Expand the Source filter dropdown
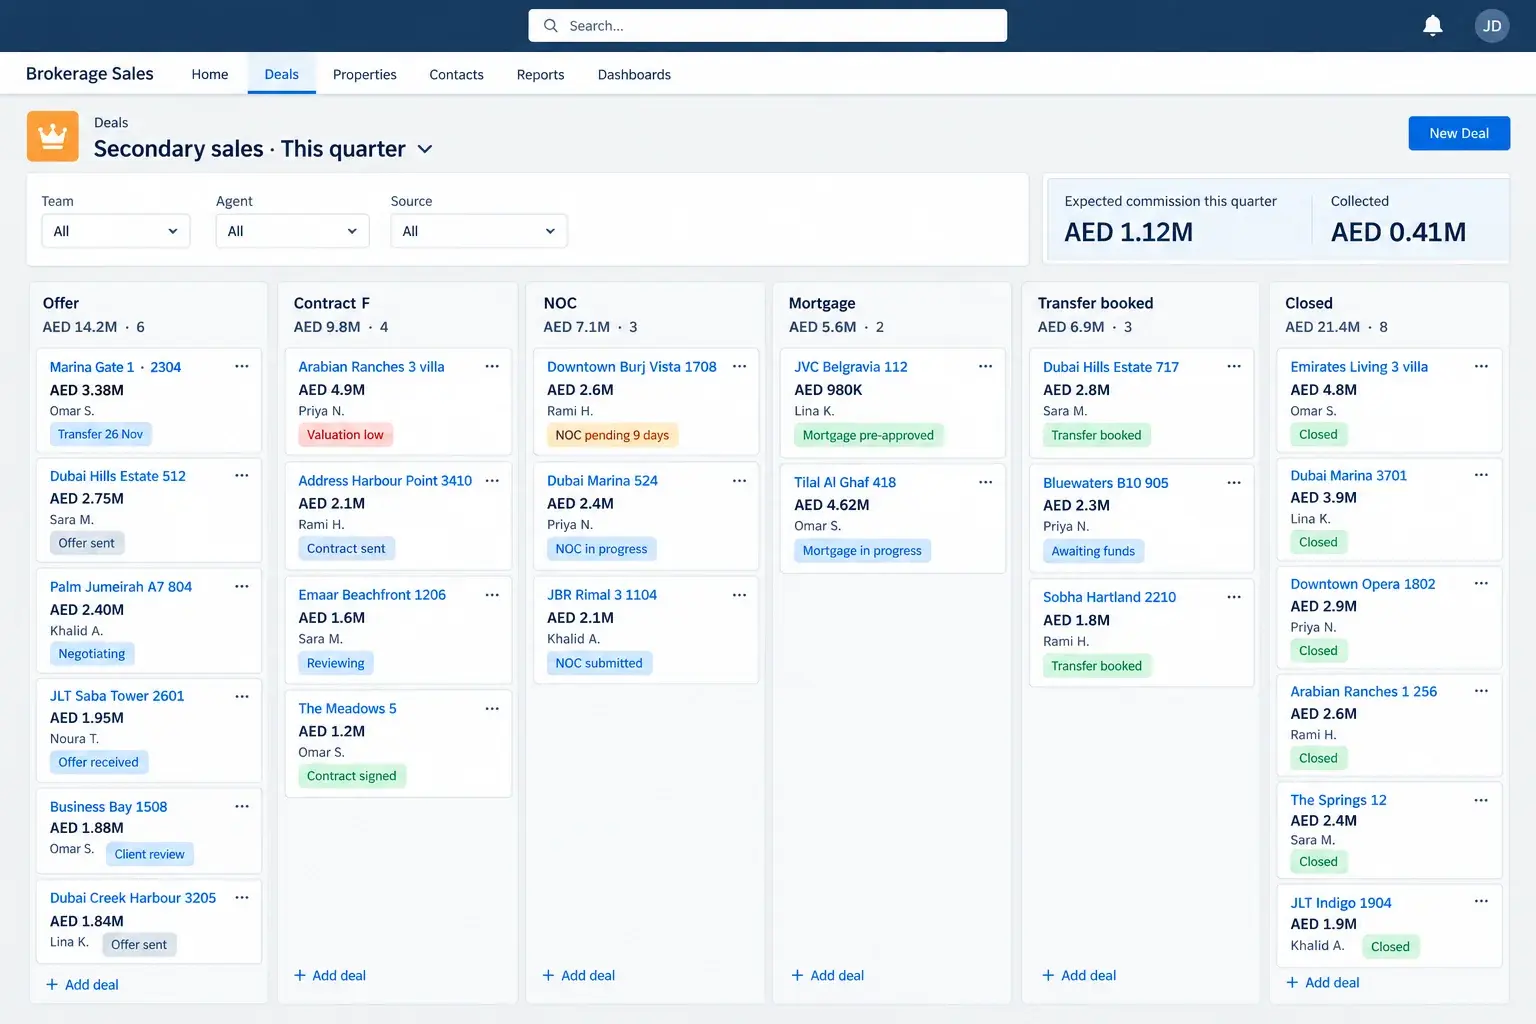 point(479,231)
